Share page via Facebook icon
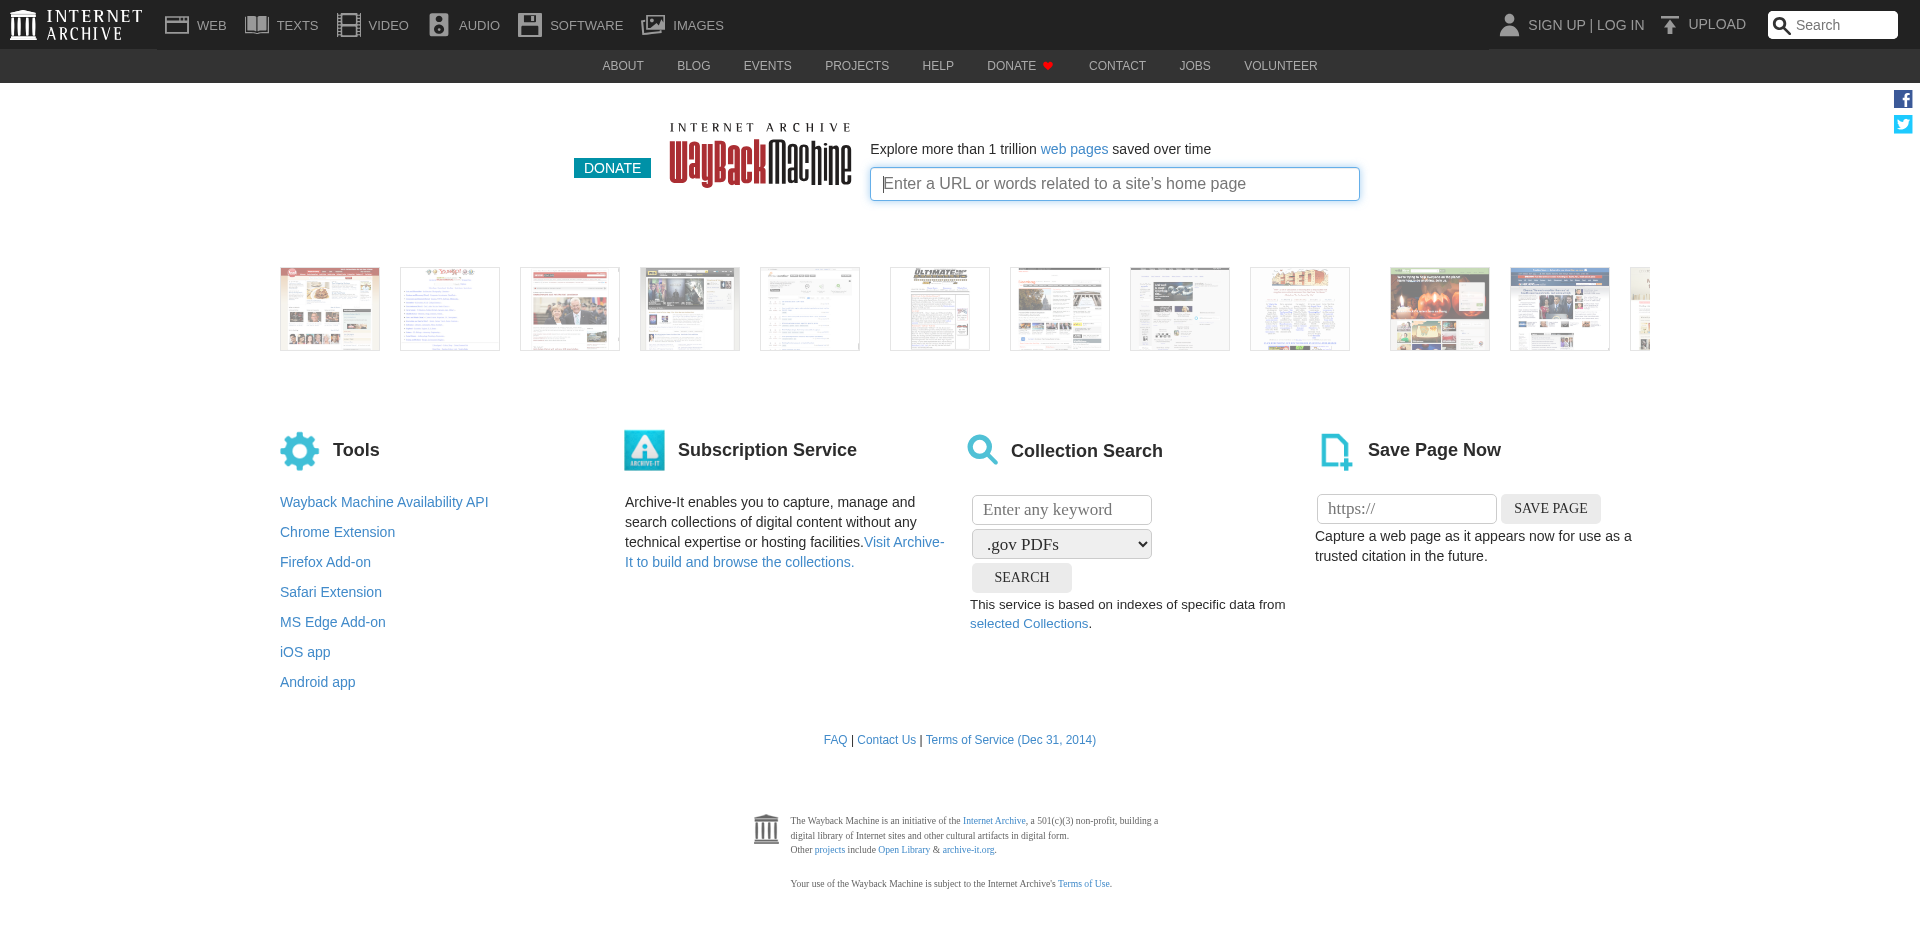The height and width of the screenshot is (941, 1920). tap(1902, 99)
